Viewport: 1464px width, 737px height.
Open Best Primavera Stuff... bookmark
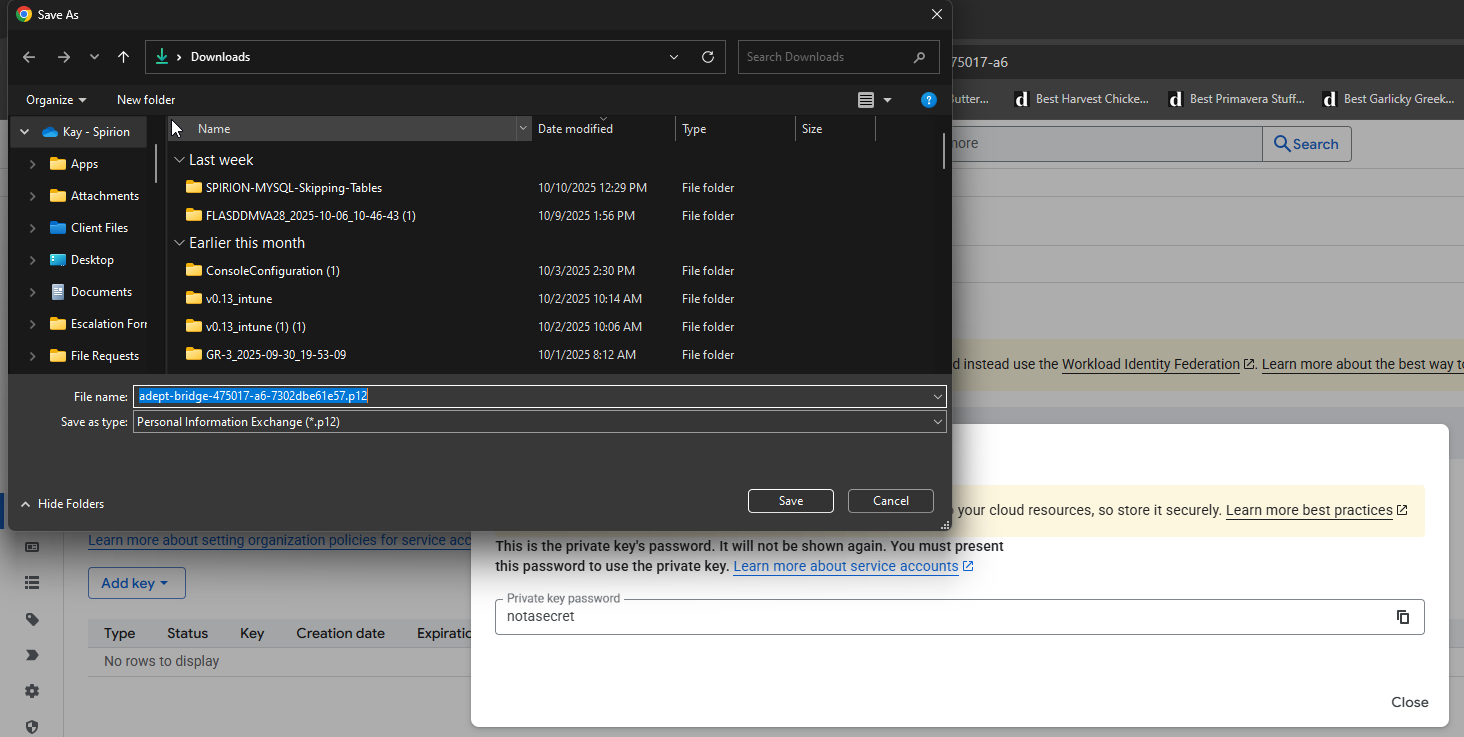(x=1236, y=99)
